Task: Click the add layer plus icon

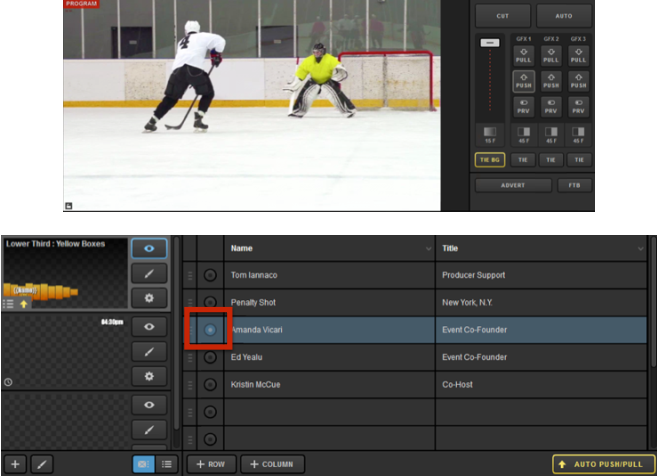Action: click(14, 464)
